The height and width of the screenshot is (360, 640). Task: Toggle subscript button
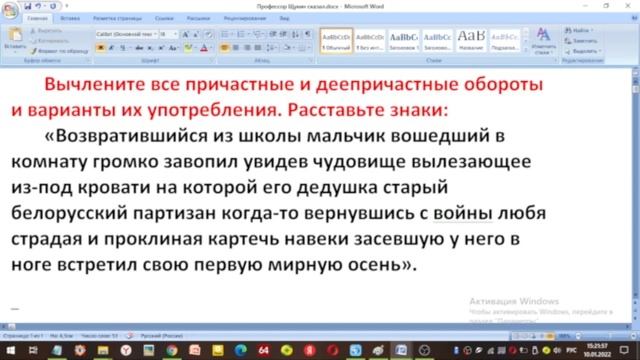tap(150, 48)
